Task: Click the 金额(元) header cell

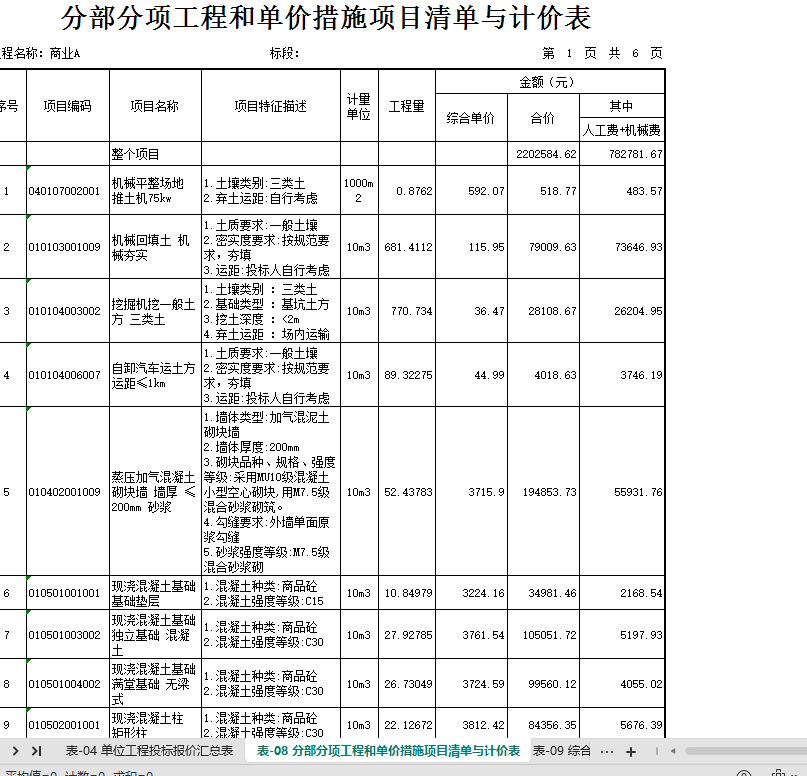Action: [550, 82]
